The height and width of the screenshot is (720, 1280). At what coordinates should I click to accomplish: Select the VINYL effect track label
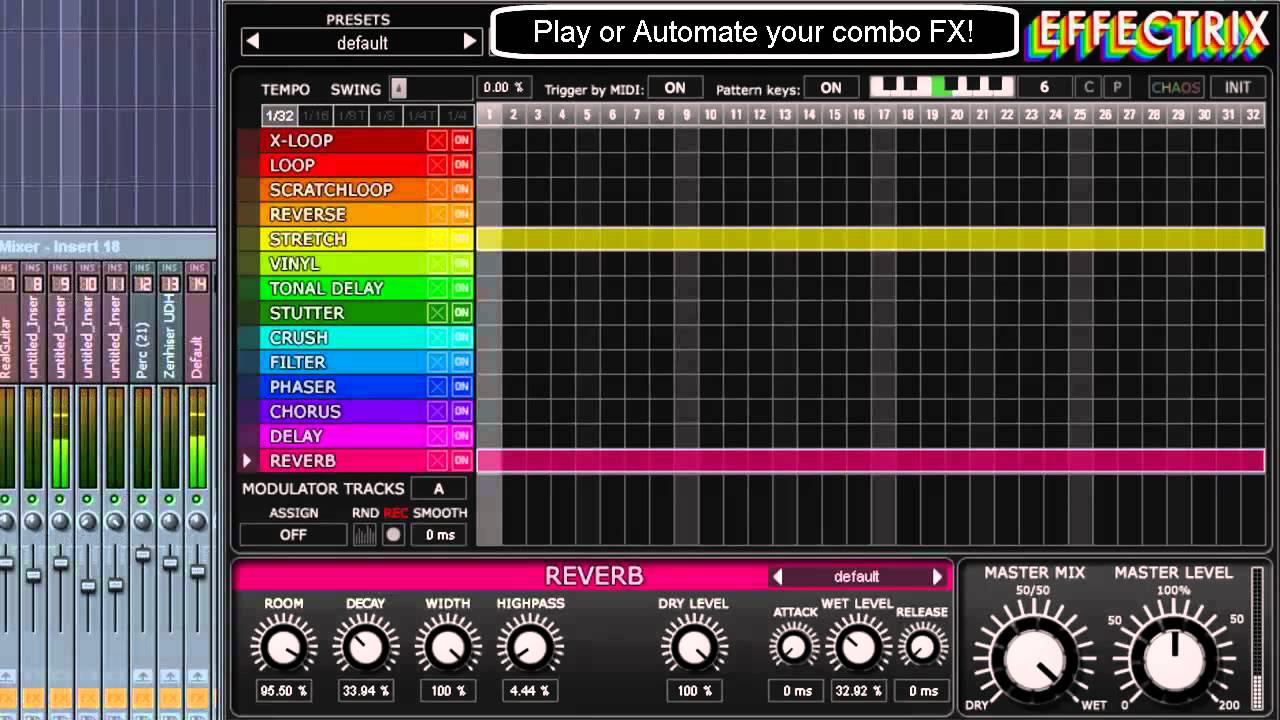coord(294,264)
